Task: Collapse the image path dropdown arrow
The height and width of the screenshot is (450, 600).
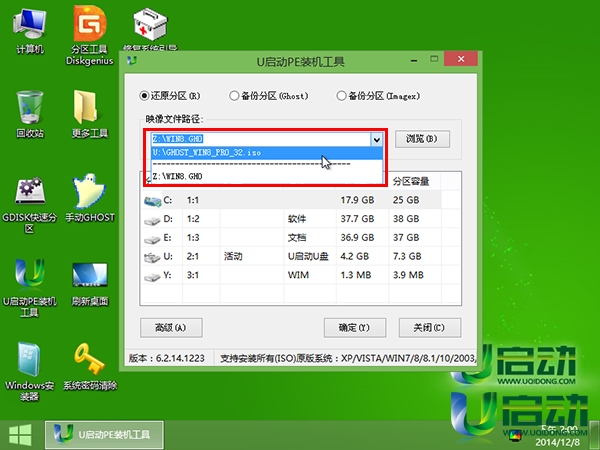Action: (x=377, y=139)
